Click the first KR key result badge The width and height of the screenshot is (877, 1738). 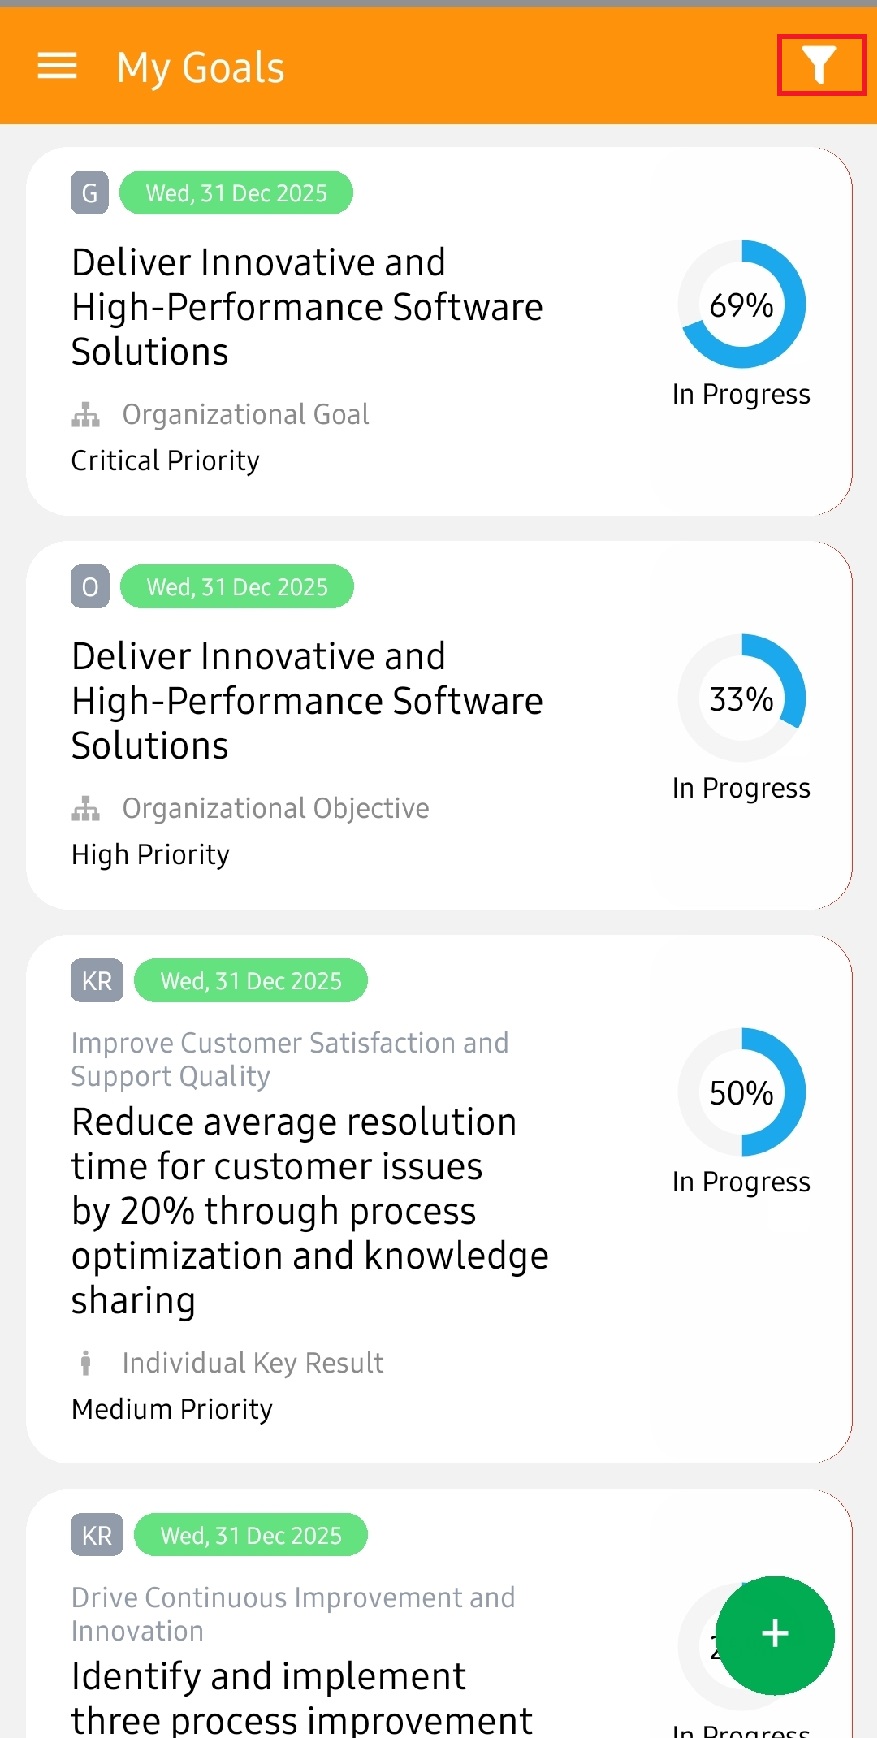97,981
